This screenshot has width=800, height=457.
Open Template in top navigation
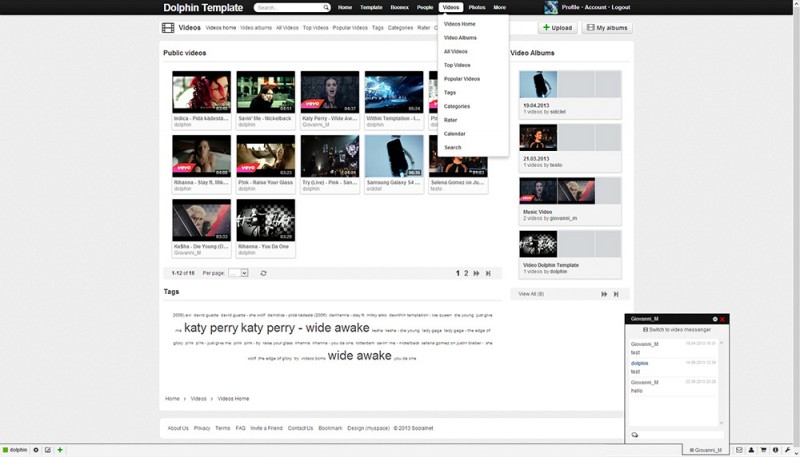[371, 7]
